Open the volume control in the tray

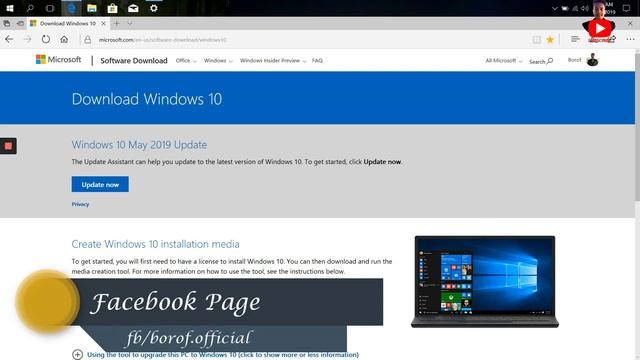[x=585, y=8]
